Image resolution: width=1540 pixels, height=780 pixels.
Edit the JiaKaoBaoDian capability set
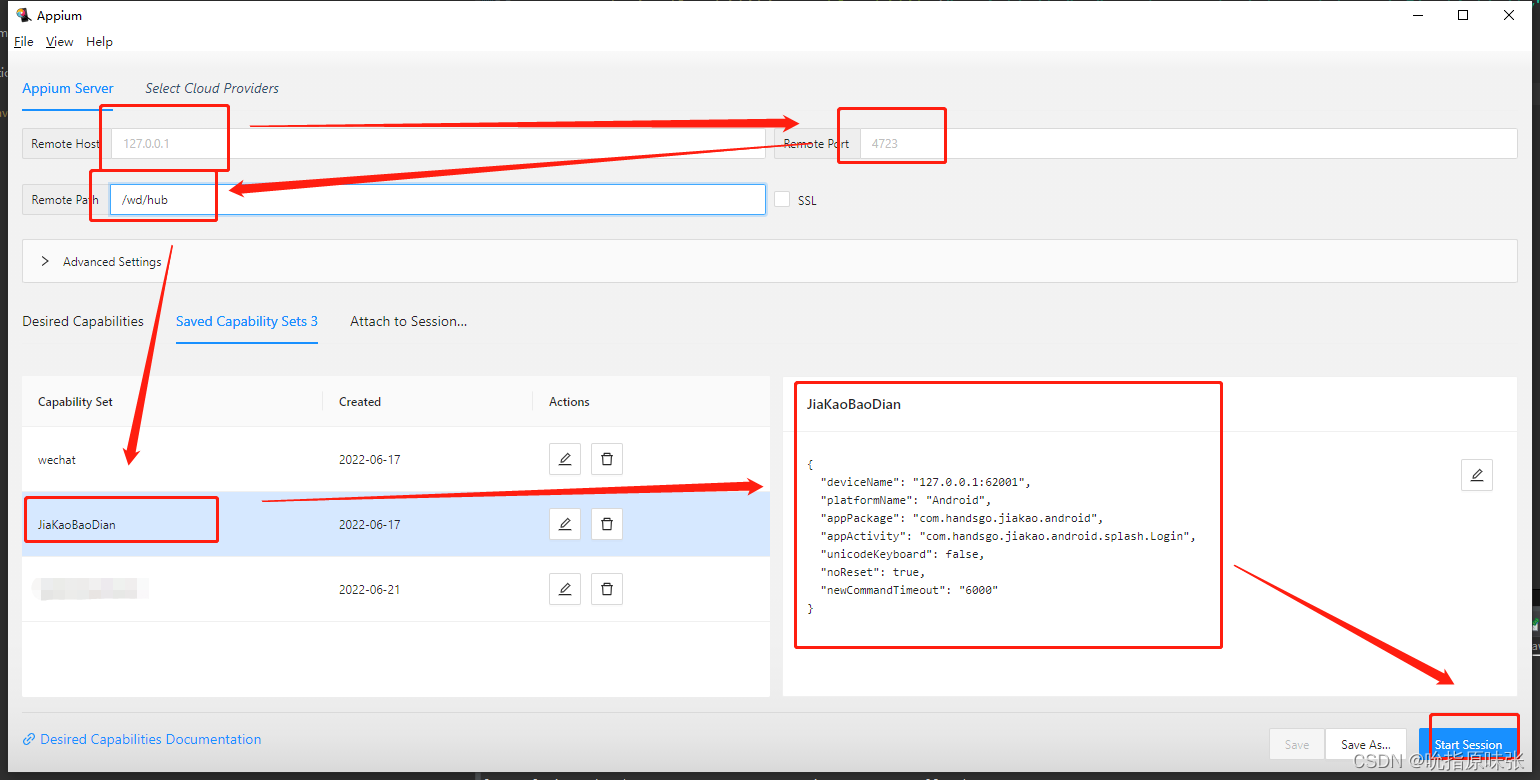(565, 524)
